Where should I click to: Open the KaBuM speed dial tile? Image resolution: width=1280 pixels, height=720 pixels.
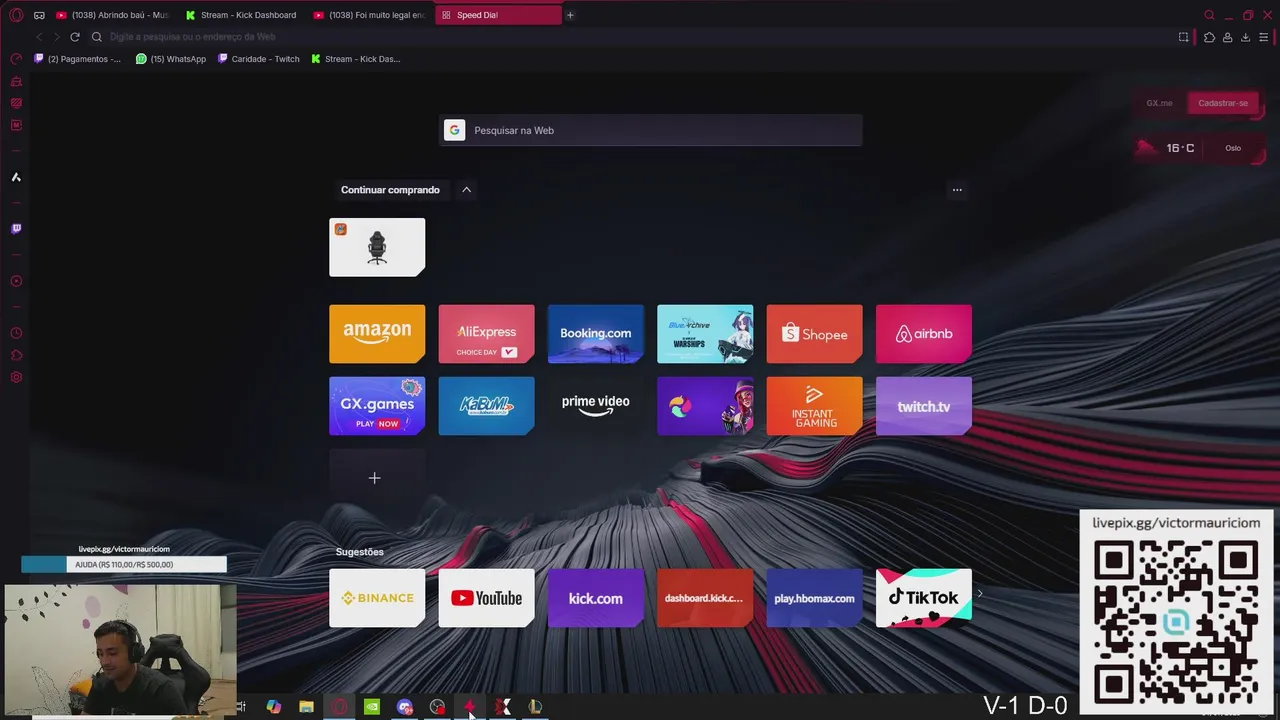pos(486,406)
